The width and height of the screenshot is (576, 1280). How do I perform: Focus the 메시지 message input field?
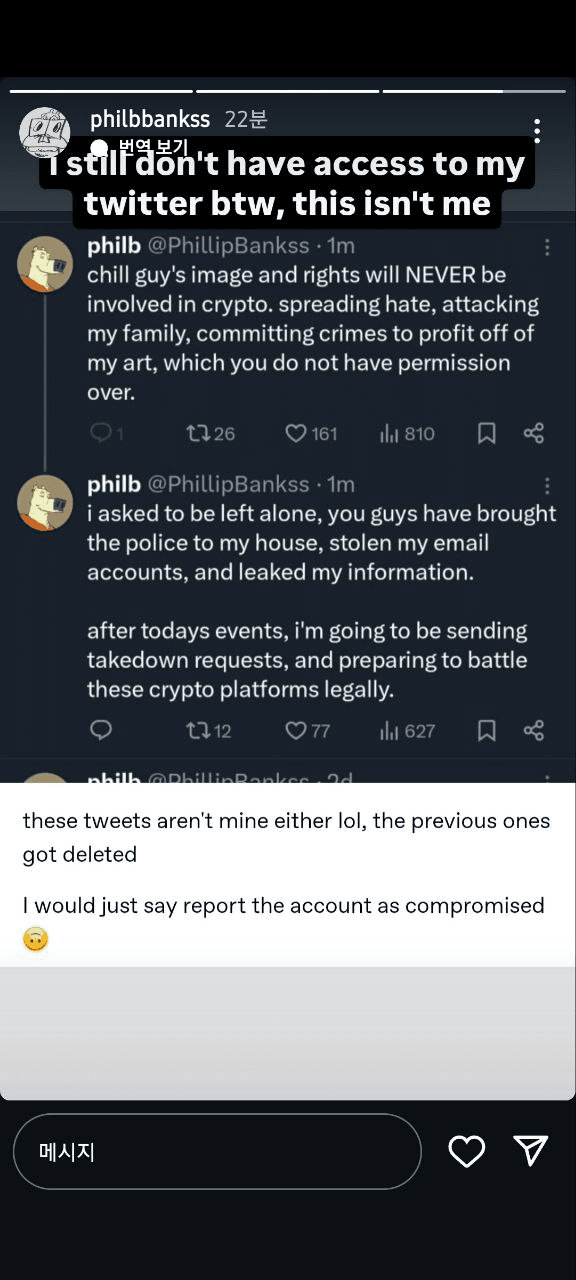click(217, 1151)
